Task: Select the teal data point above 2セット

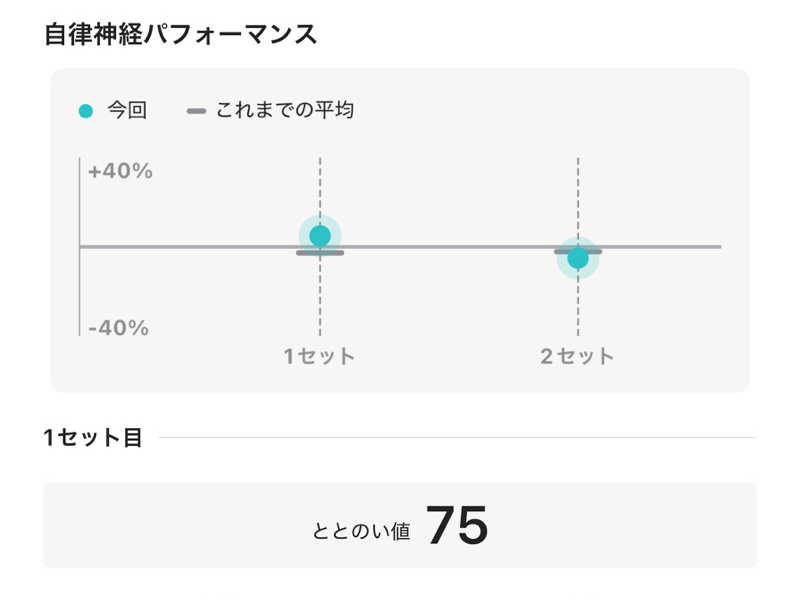Action: pyautogui.click(x=578, y=258)
